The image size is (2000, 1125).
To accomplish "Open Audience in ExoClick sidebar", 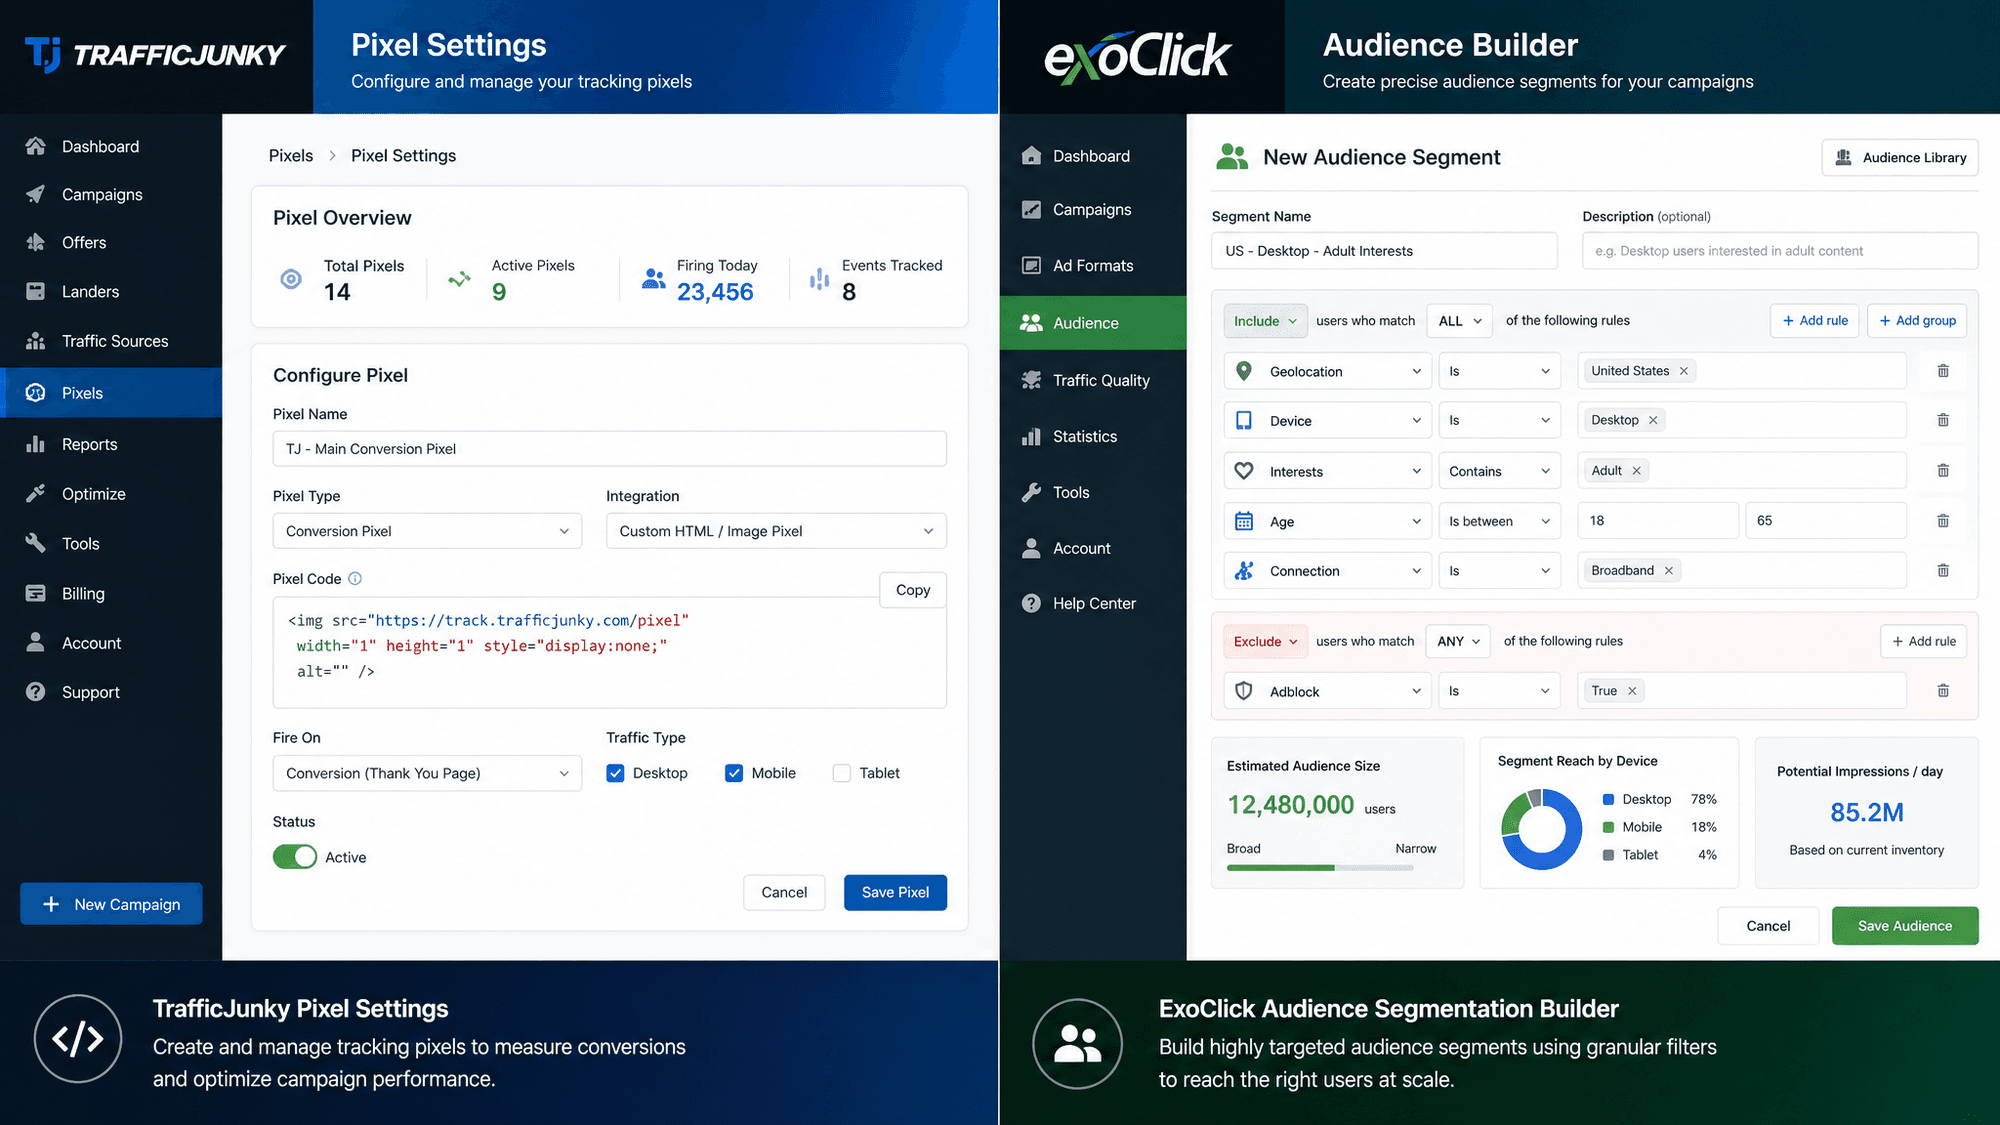I will [x=1093, y=323].
